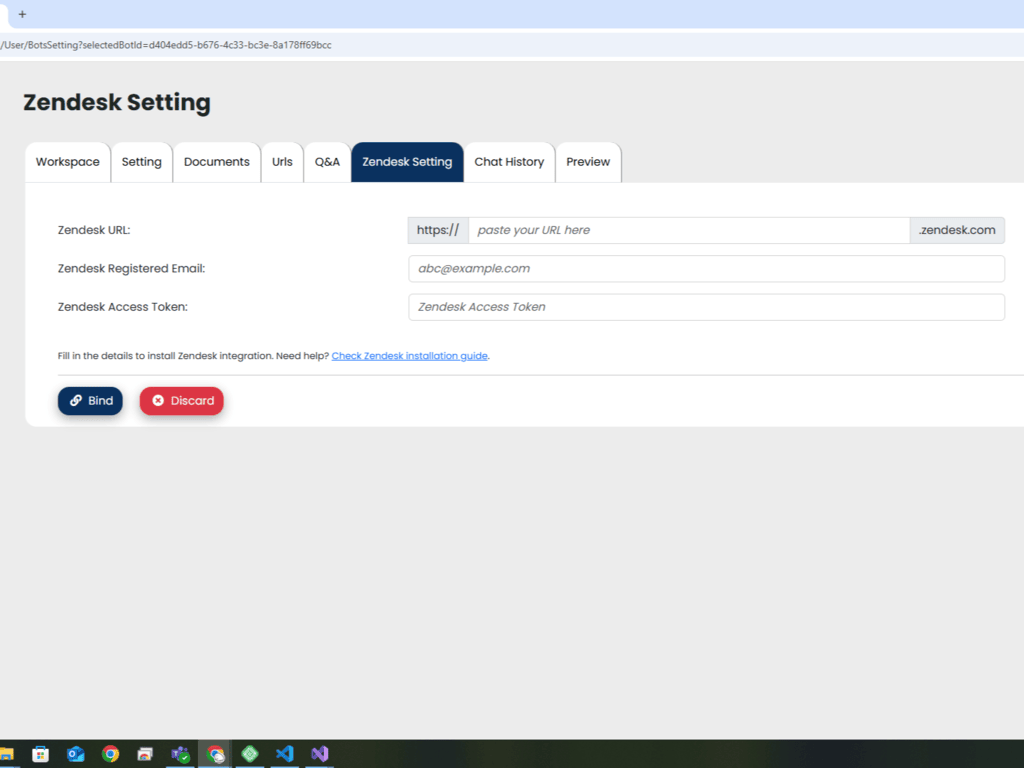Open File Explorer from the taskbar
The height and width of the screenshot is (768, 1024).
point(7,754)
